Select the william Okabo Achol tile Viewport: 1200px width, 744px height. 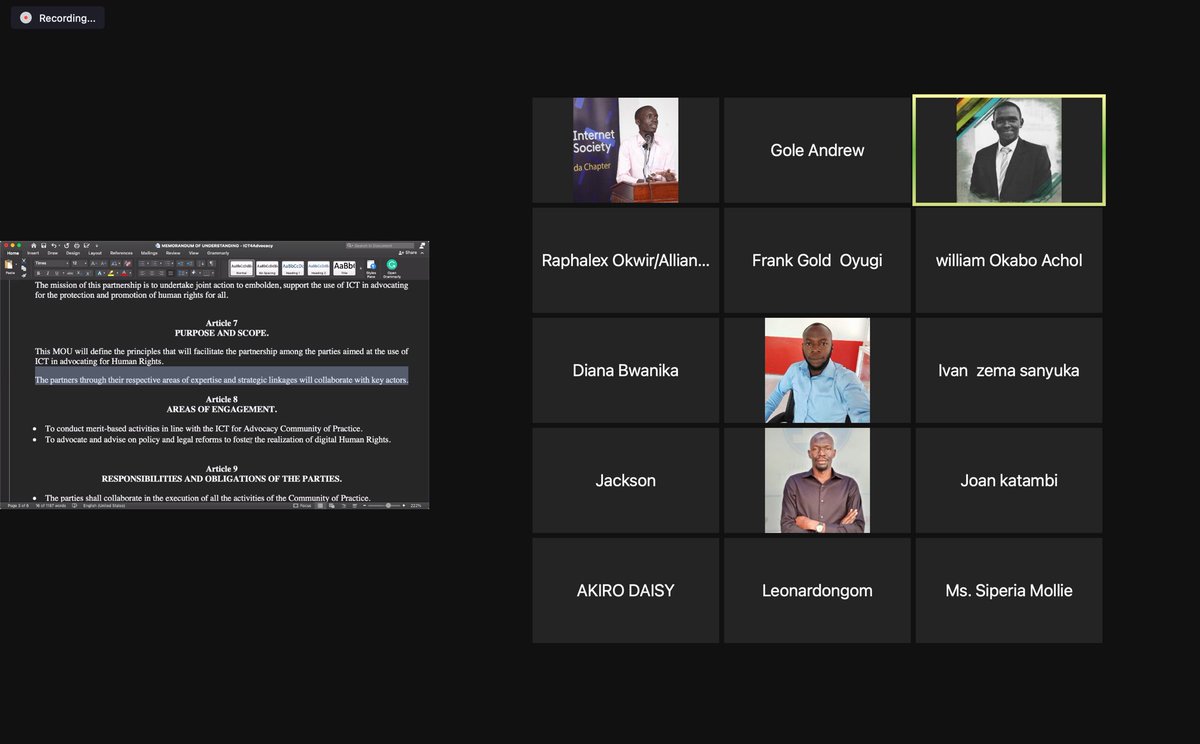coord(1009,260)
